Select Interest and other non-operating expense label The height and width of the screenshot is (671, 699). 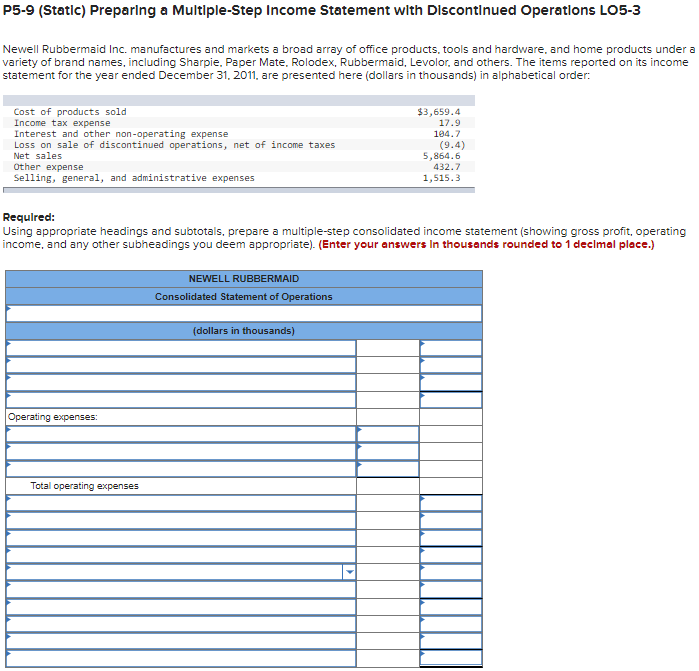[x=121, y=134]
